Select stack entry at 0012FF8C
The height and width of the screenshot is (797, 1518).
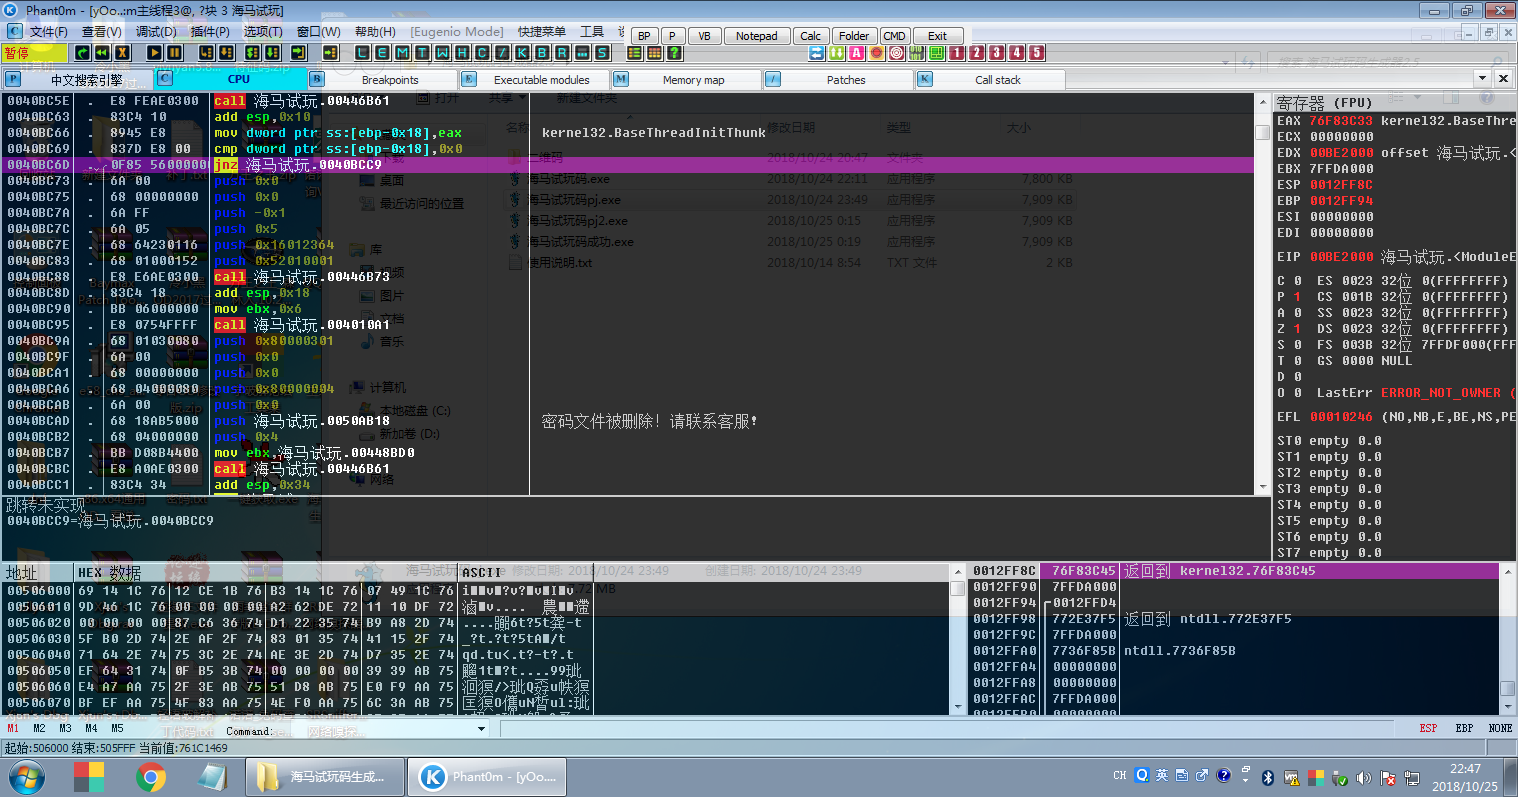tap(1234, 571)
